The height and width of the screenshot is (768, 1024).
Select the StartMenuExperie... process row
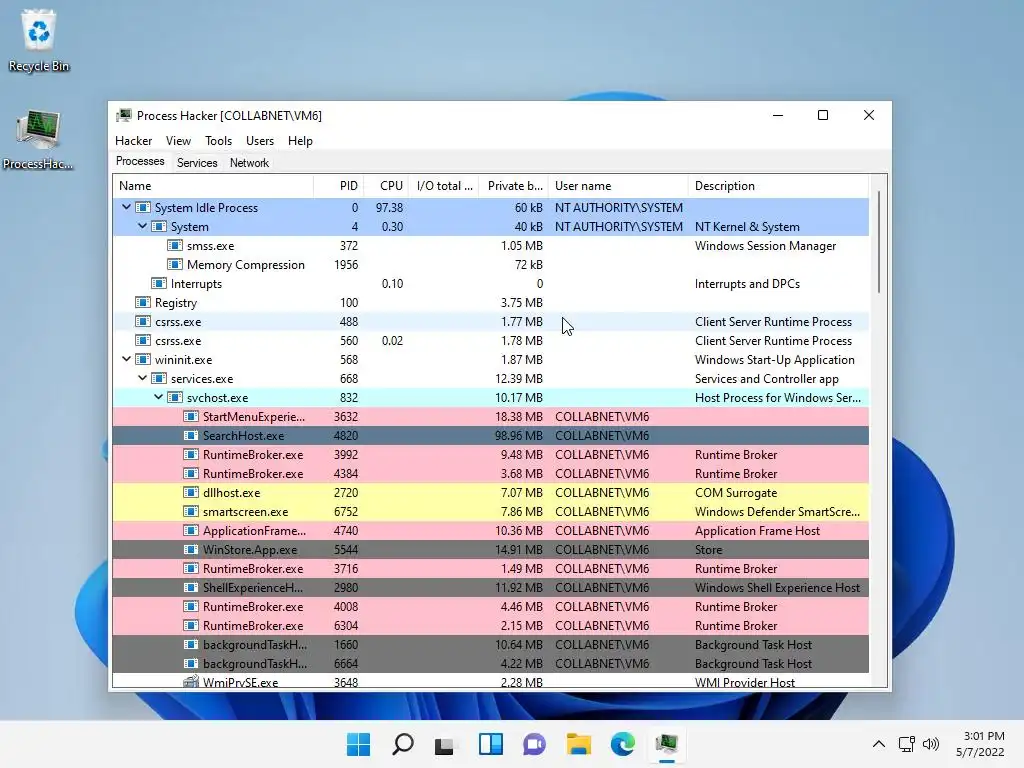point(491,417)
